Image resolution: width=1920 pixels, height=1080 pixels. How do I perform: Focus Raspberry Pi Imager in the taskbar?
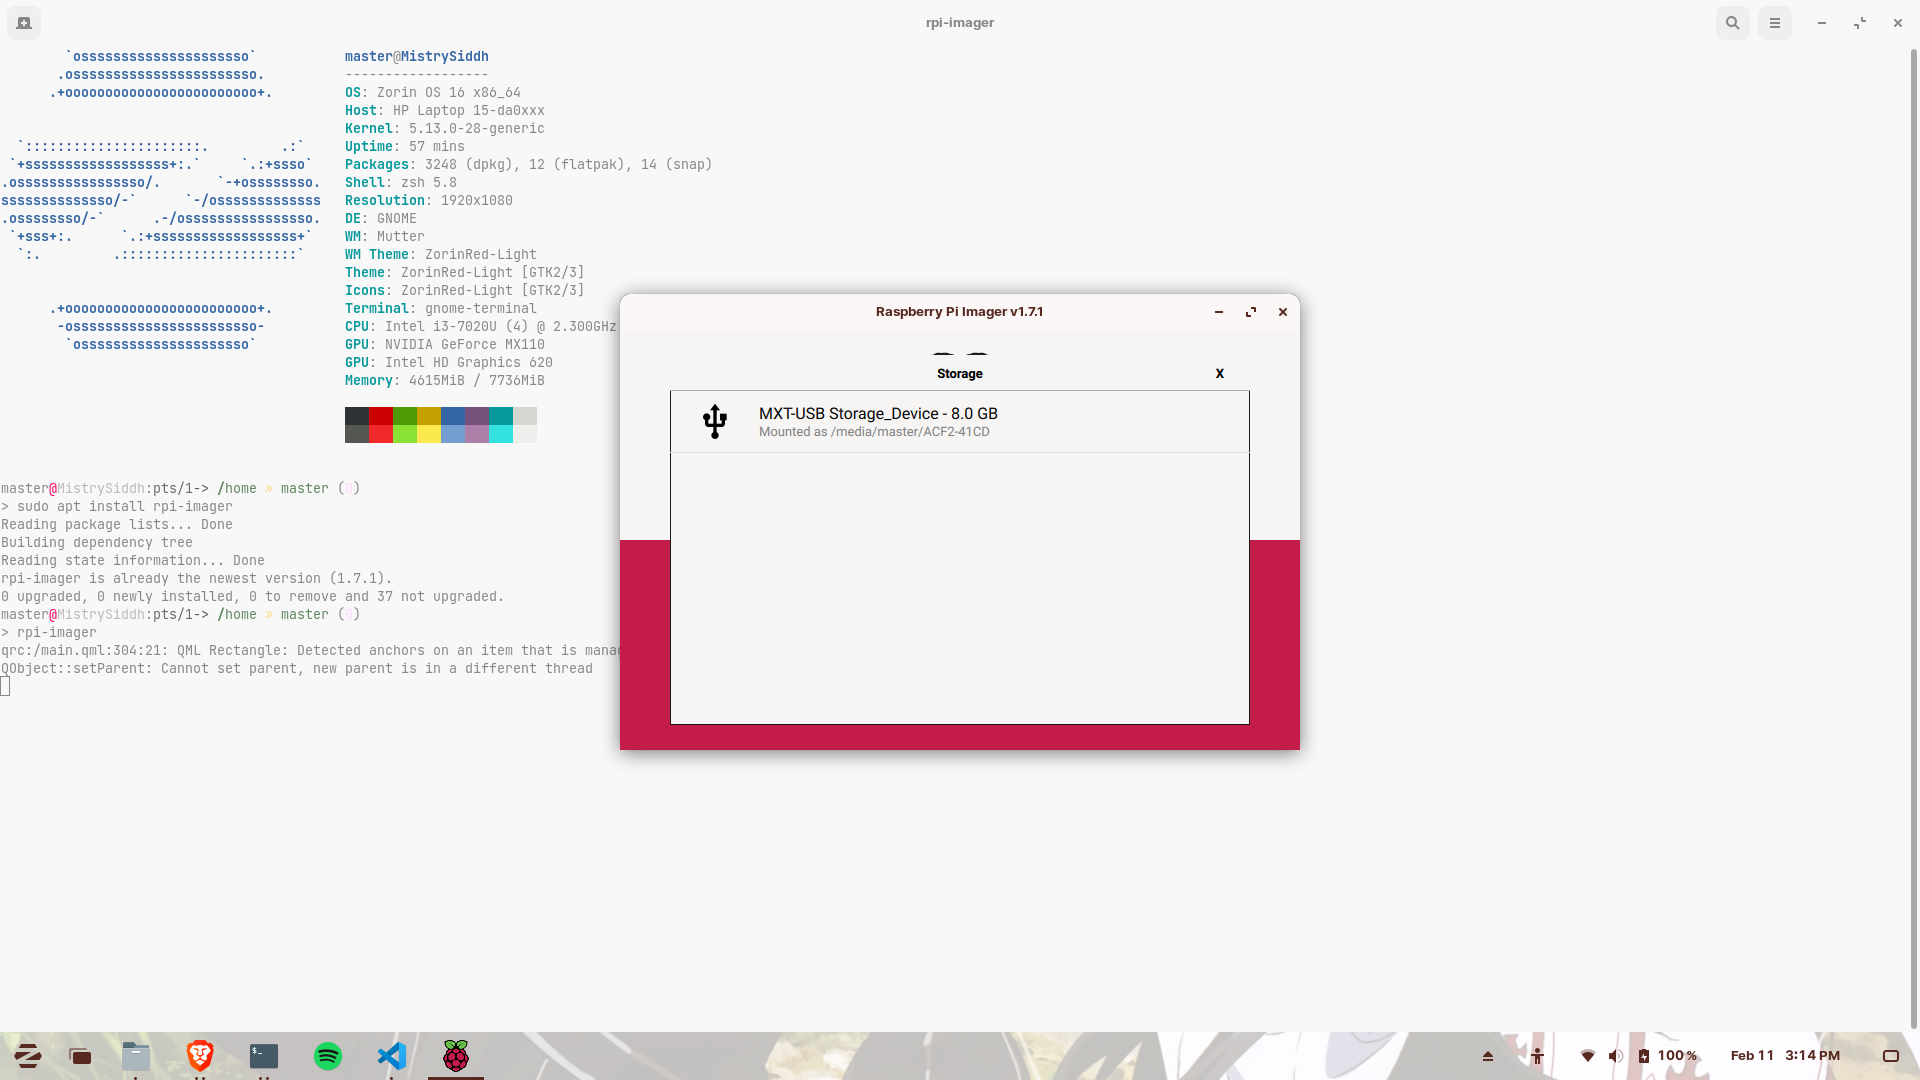(456, 1056)
